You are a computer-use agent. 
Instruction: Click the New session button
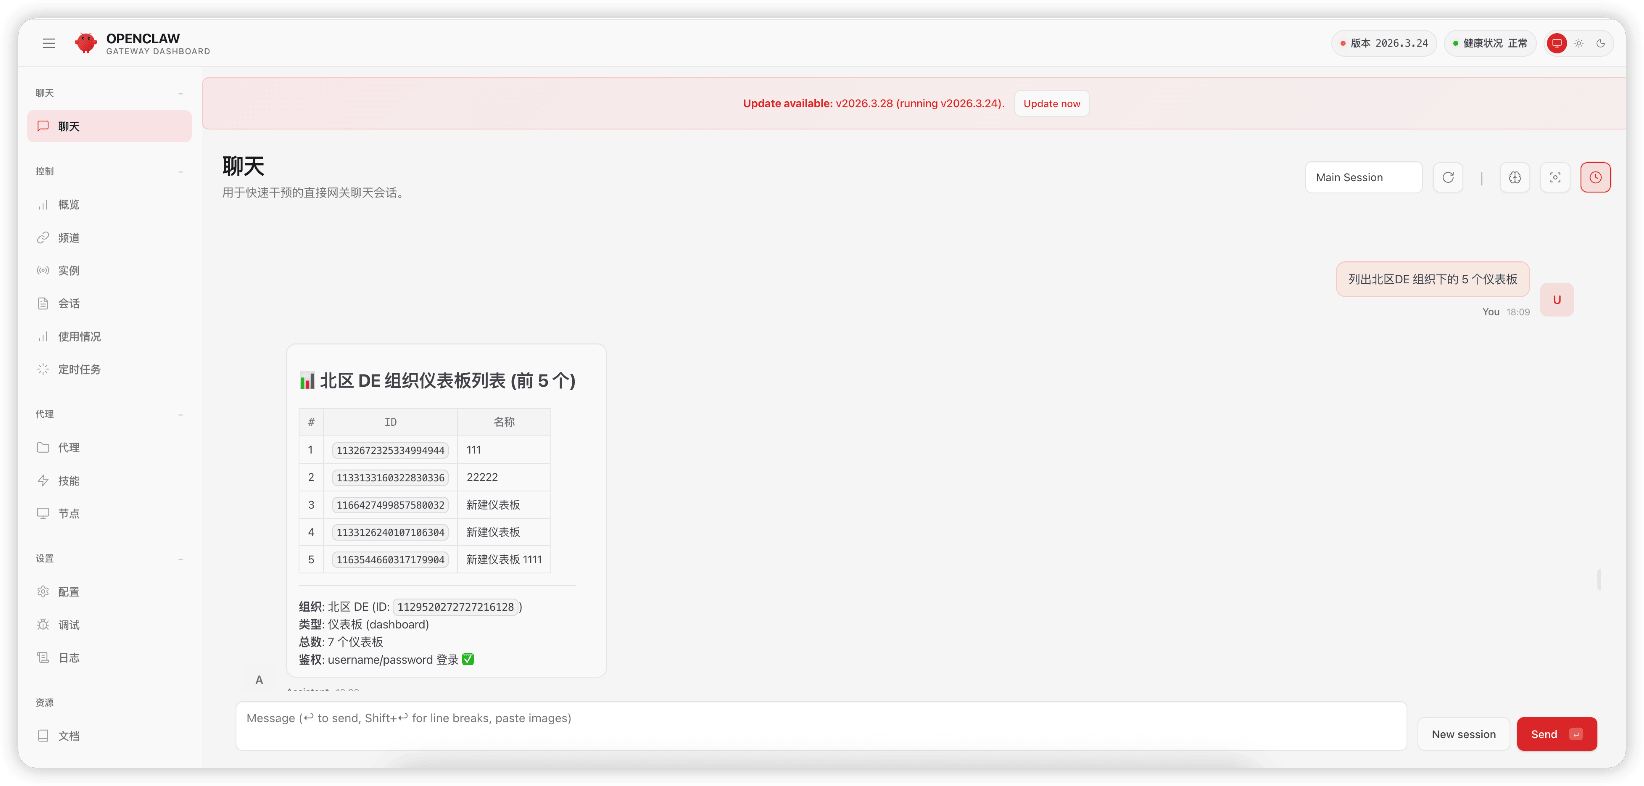1464,734
